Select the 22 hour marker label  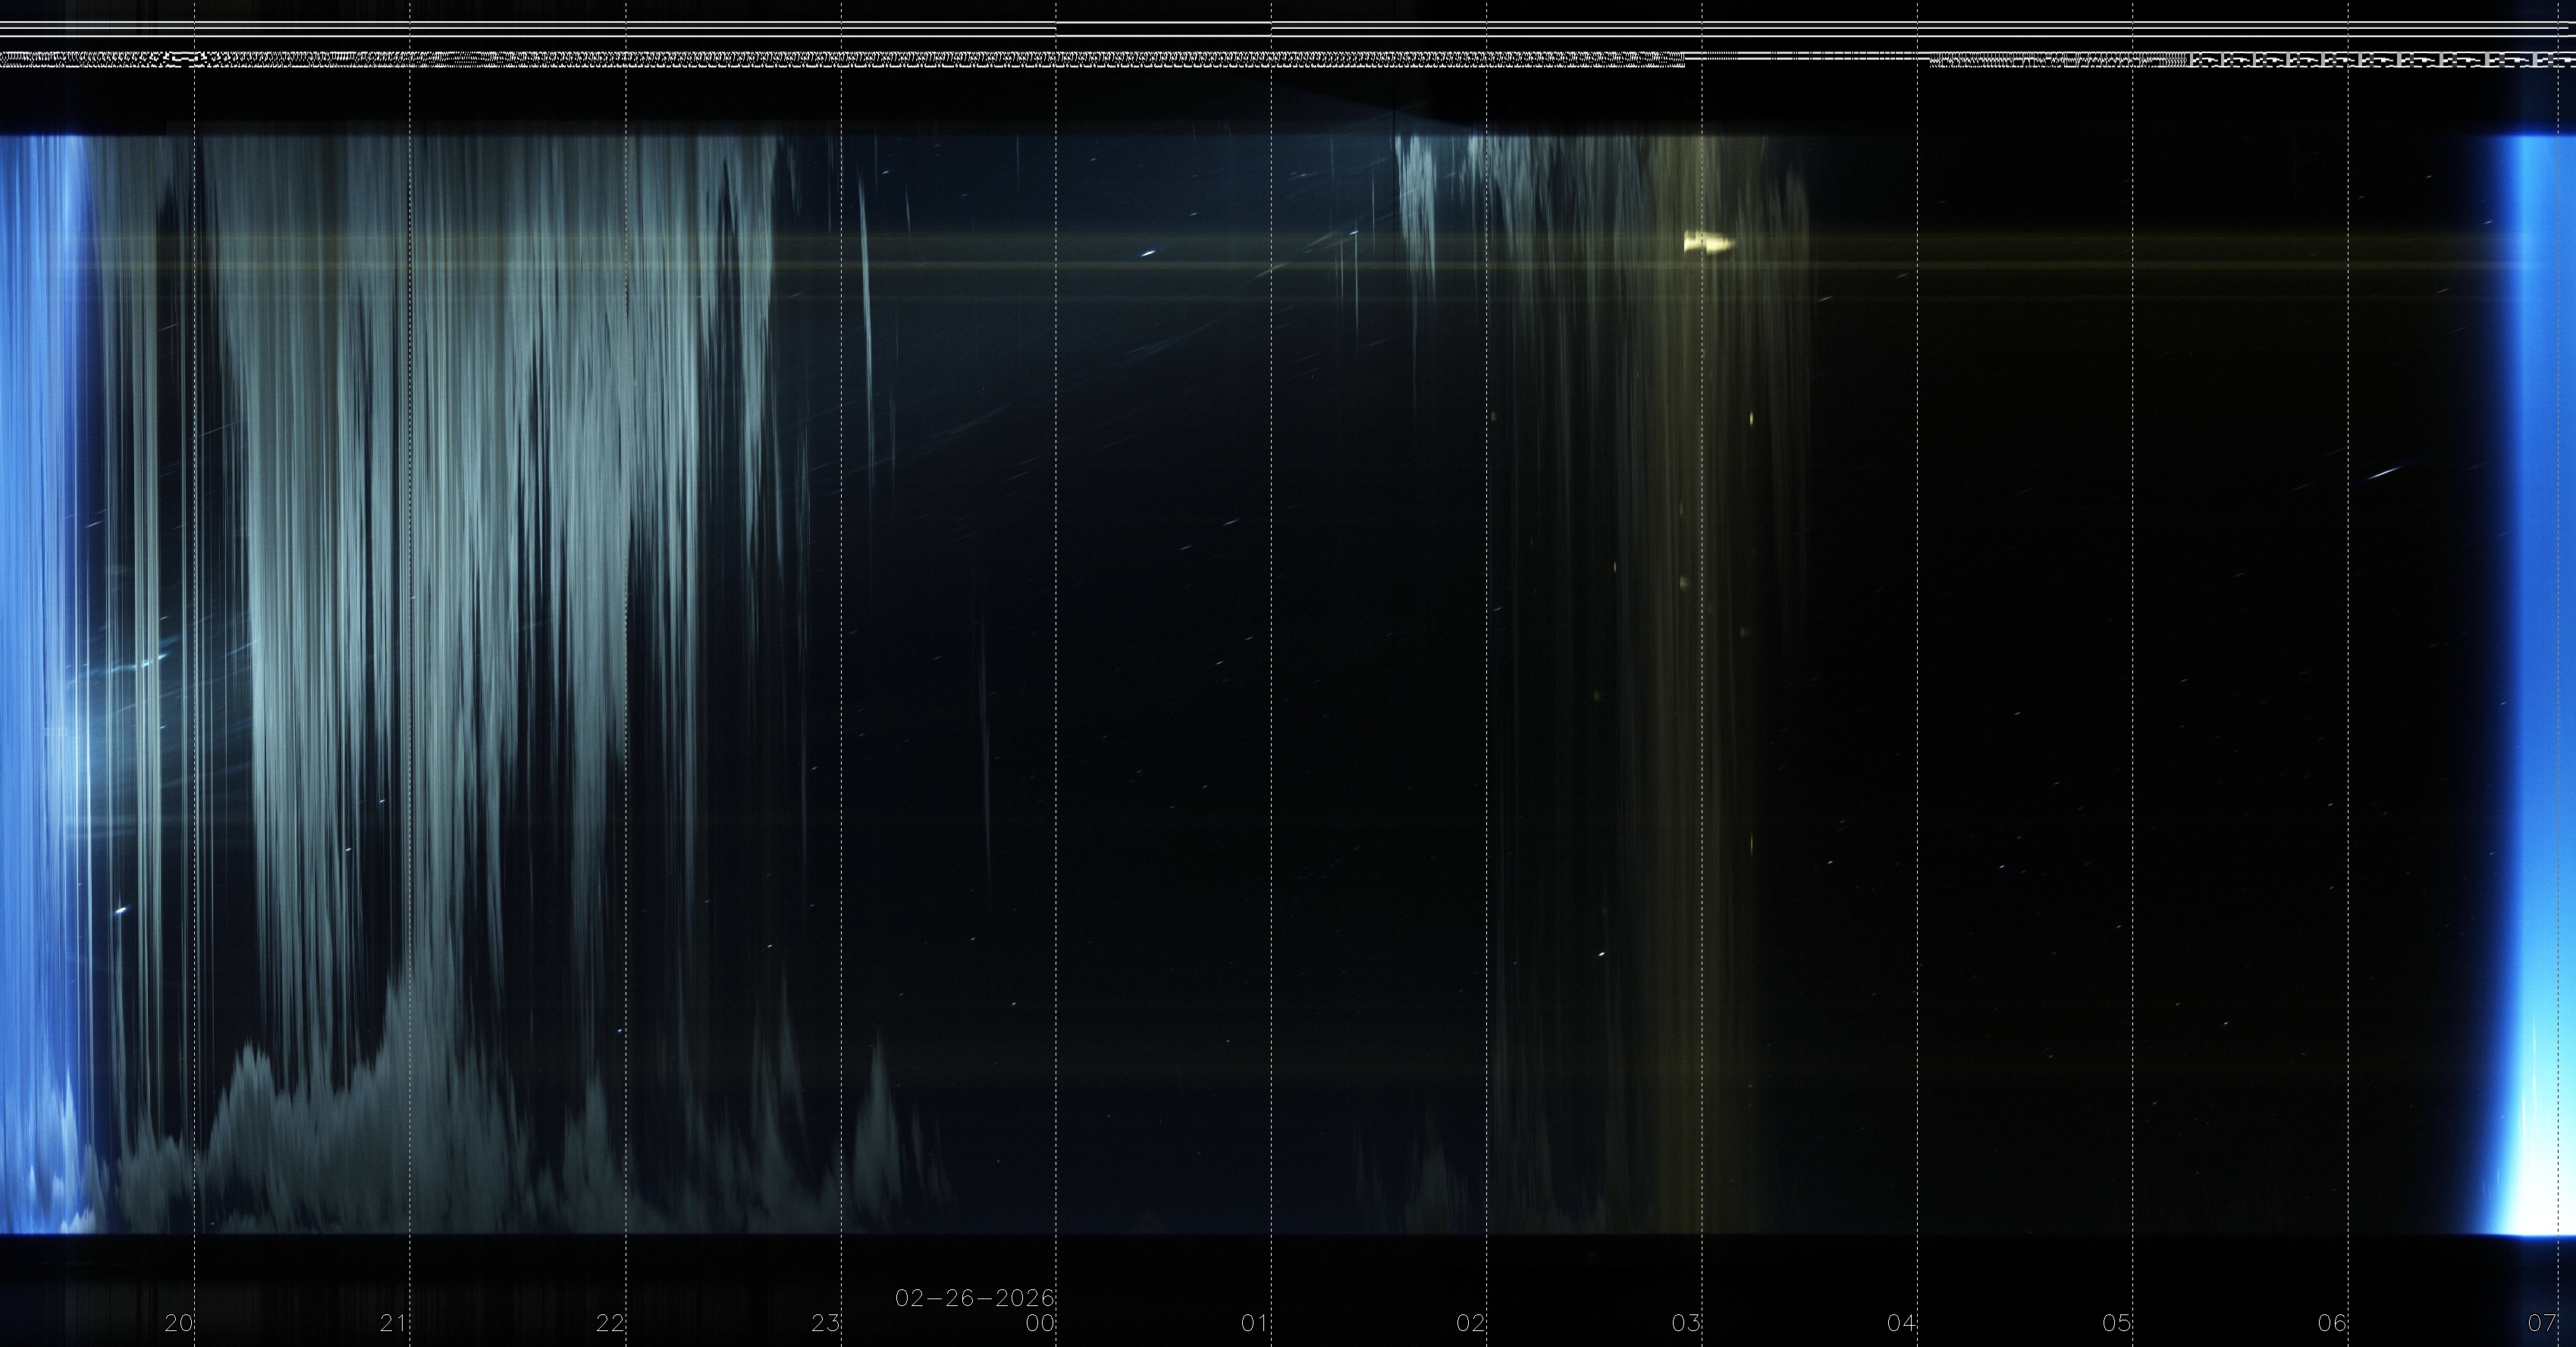pos(609,1324)
